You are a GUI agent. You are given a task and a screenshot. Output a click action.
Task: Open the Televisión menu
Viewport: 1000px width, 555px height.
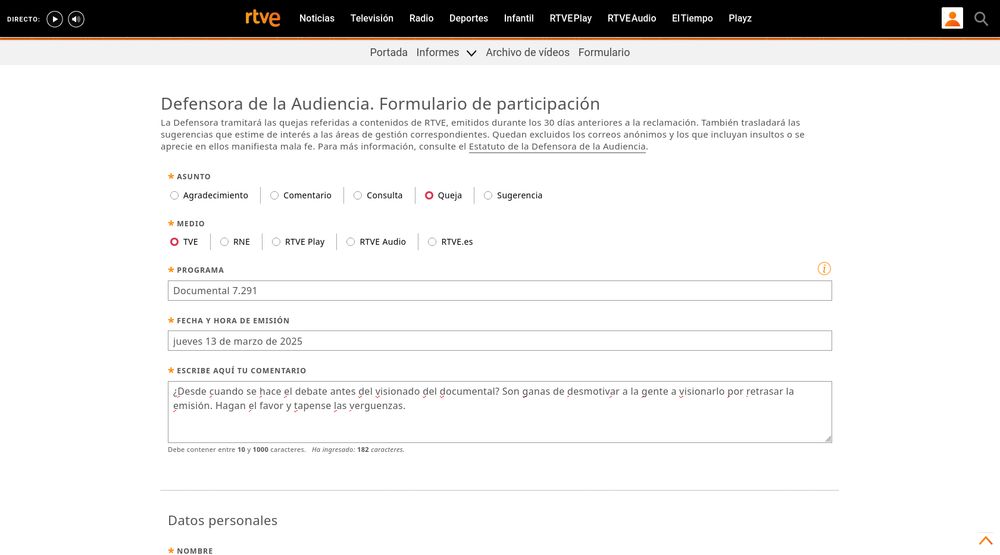pyautogui.click(x=372, y=18)
